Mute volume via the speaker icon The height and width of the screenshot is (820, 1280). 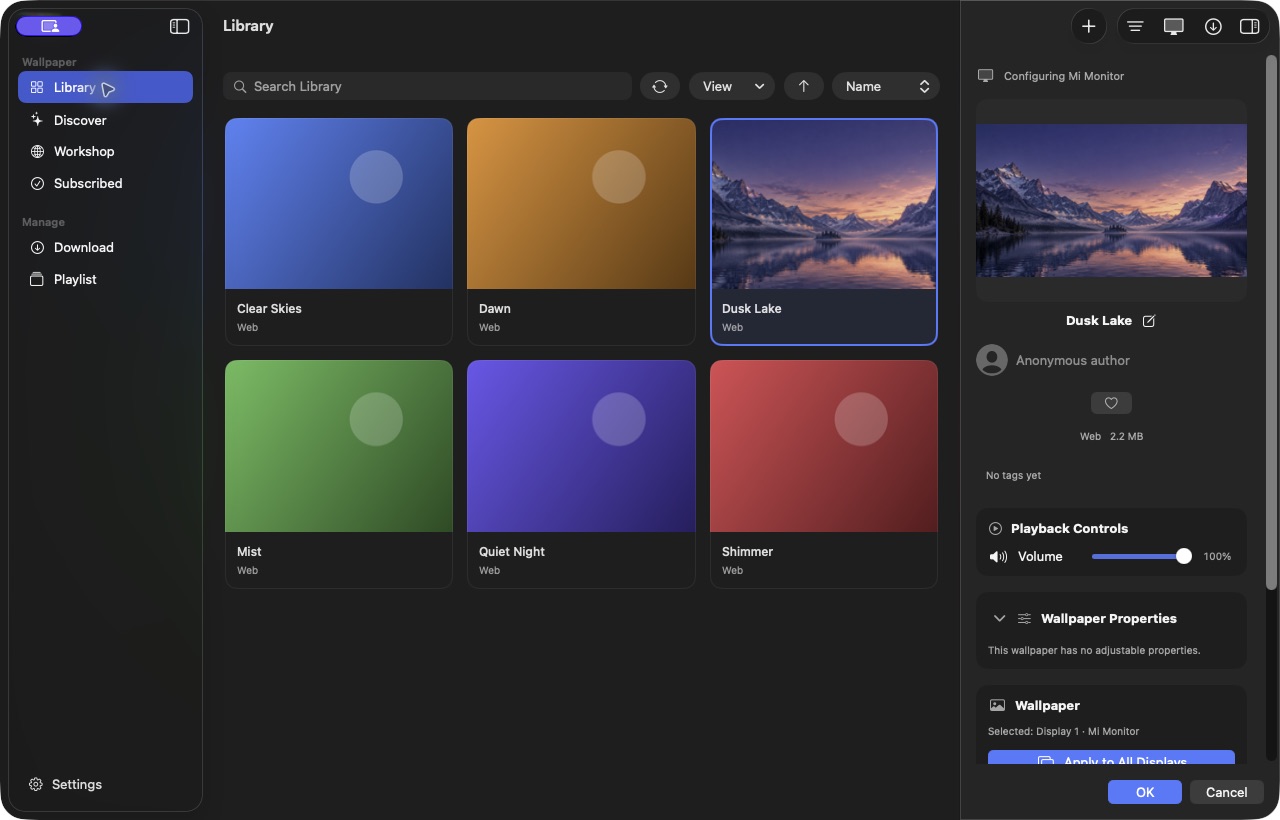click(x=998, y=556)
